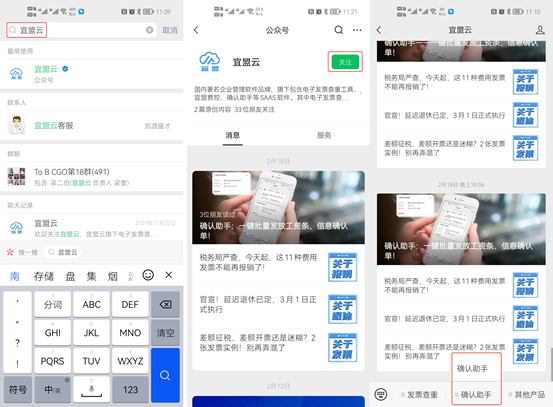
Task: Click the chat scrollbar on the right edge
Action: tap(551, 364)
